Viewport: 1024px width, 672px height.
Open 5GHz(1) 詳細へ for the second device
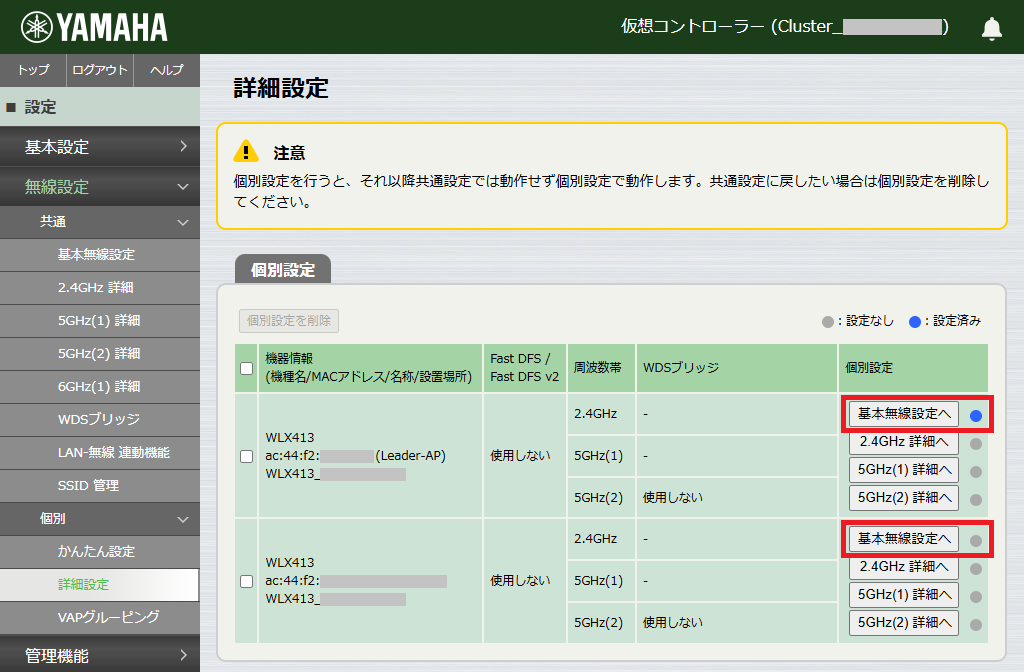pos(903,594)
